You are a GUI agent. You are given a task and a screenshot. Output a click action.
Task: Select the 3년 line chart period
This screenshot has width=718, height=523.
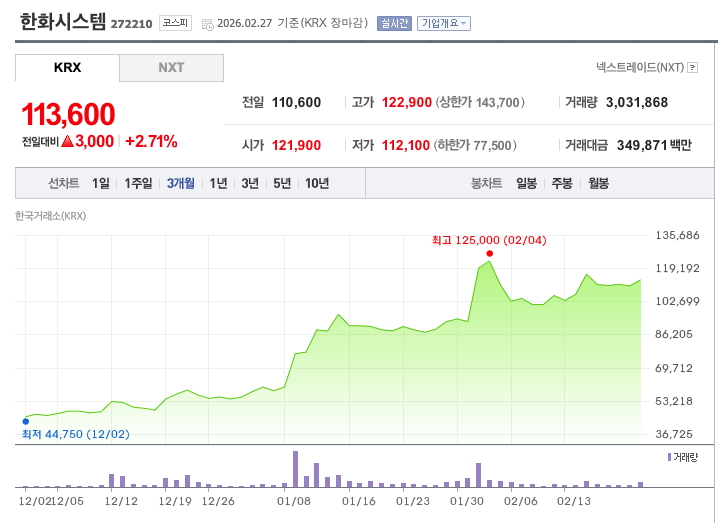[x=250, y=184]
